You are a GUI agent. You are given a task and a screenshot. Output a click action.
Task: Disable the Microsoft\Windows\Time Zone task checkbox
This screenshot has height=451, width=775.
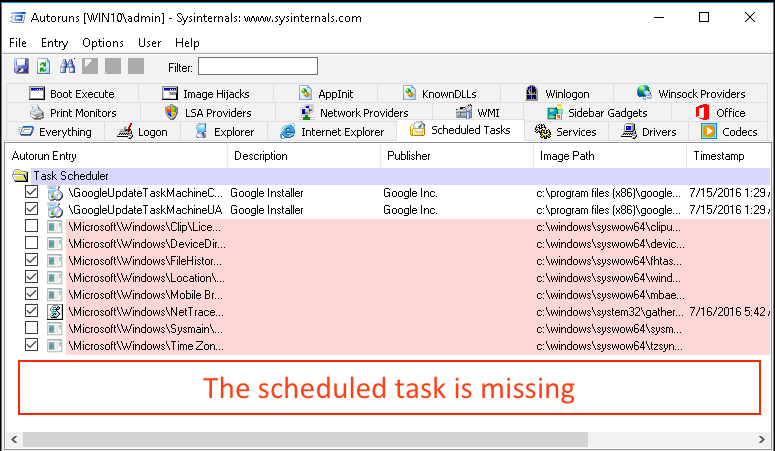(32, 345)
